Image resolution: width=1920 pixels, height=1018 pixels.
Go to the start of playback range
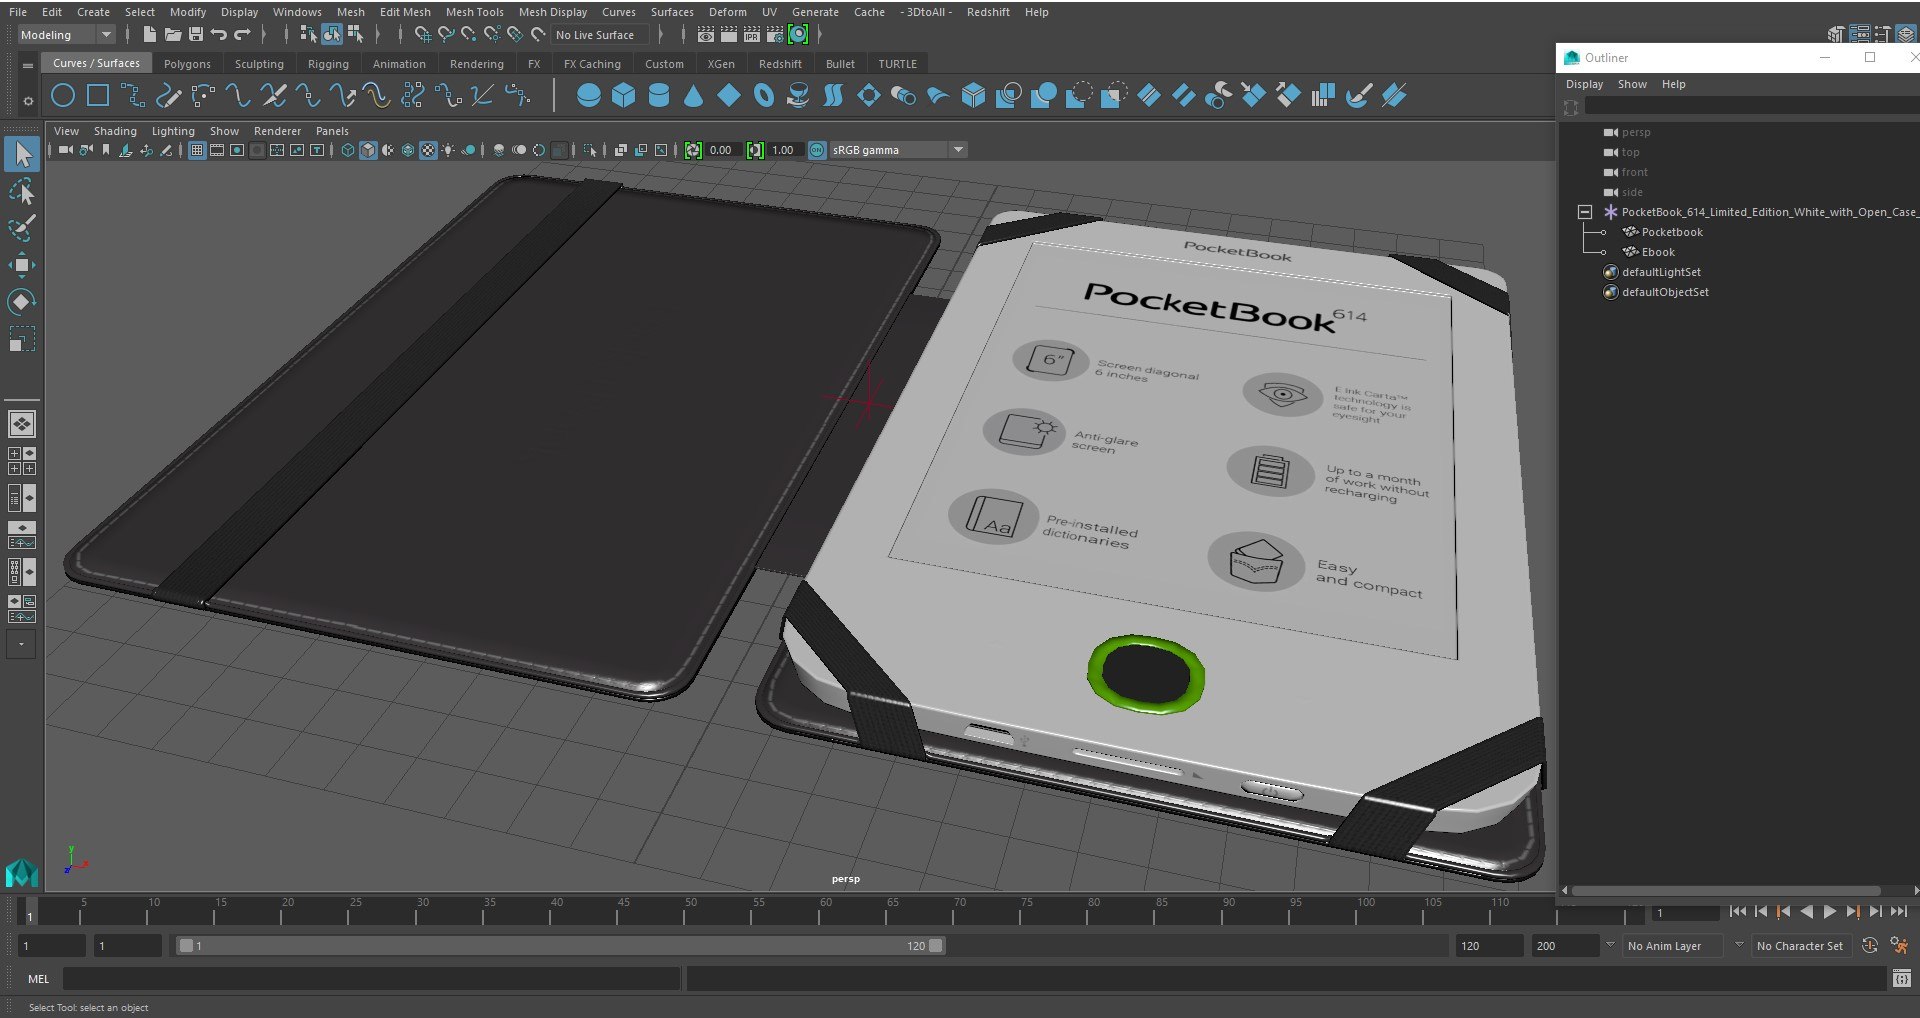click(1738, 912)
